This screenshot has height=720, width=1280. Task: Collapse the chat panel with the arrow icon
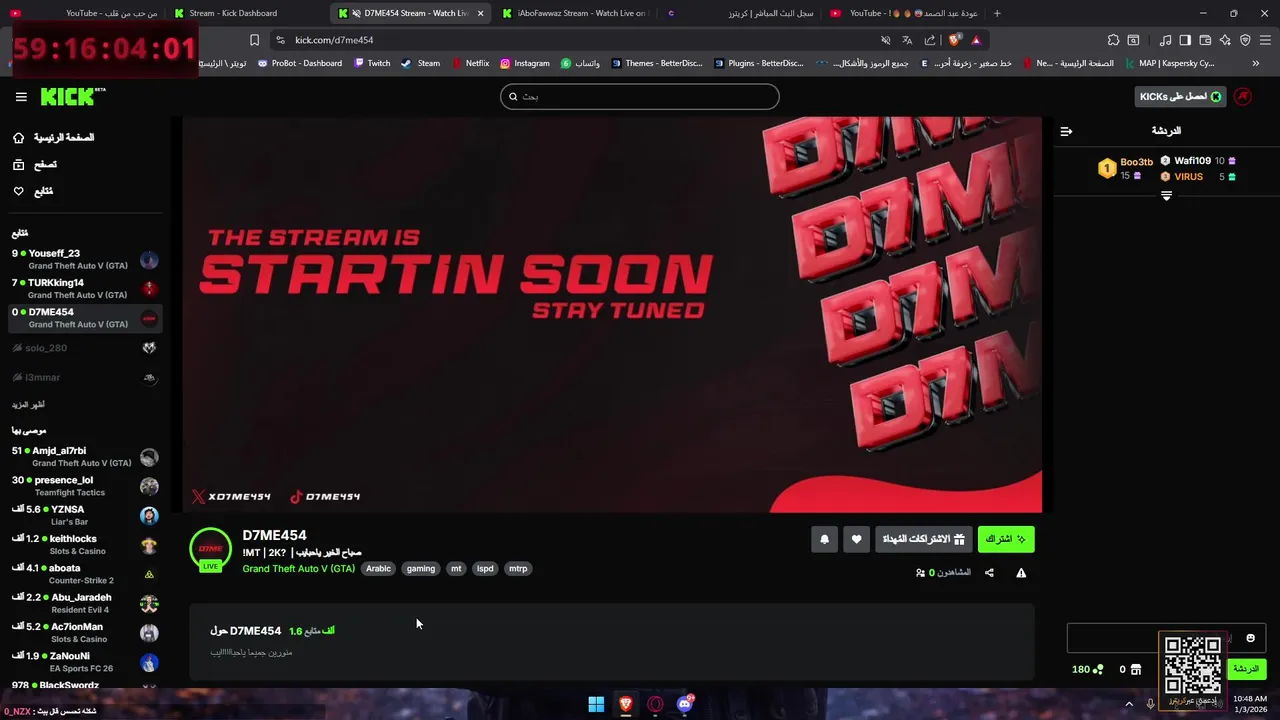point(1066,131)
